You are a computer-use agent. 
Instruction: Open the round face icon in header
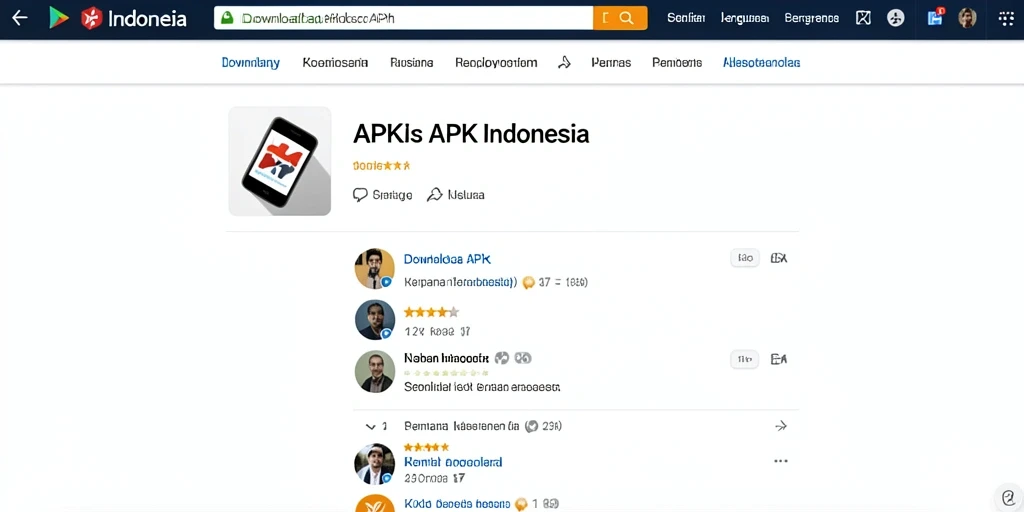(x=896, y=18)
